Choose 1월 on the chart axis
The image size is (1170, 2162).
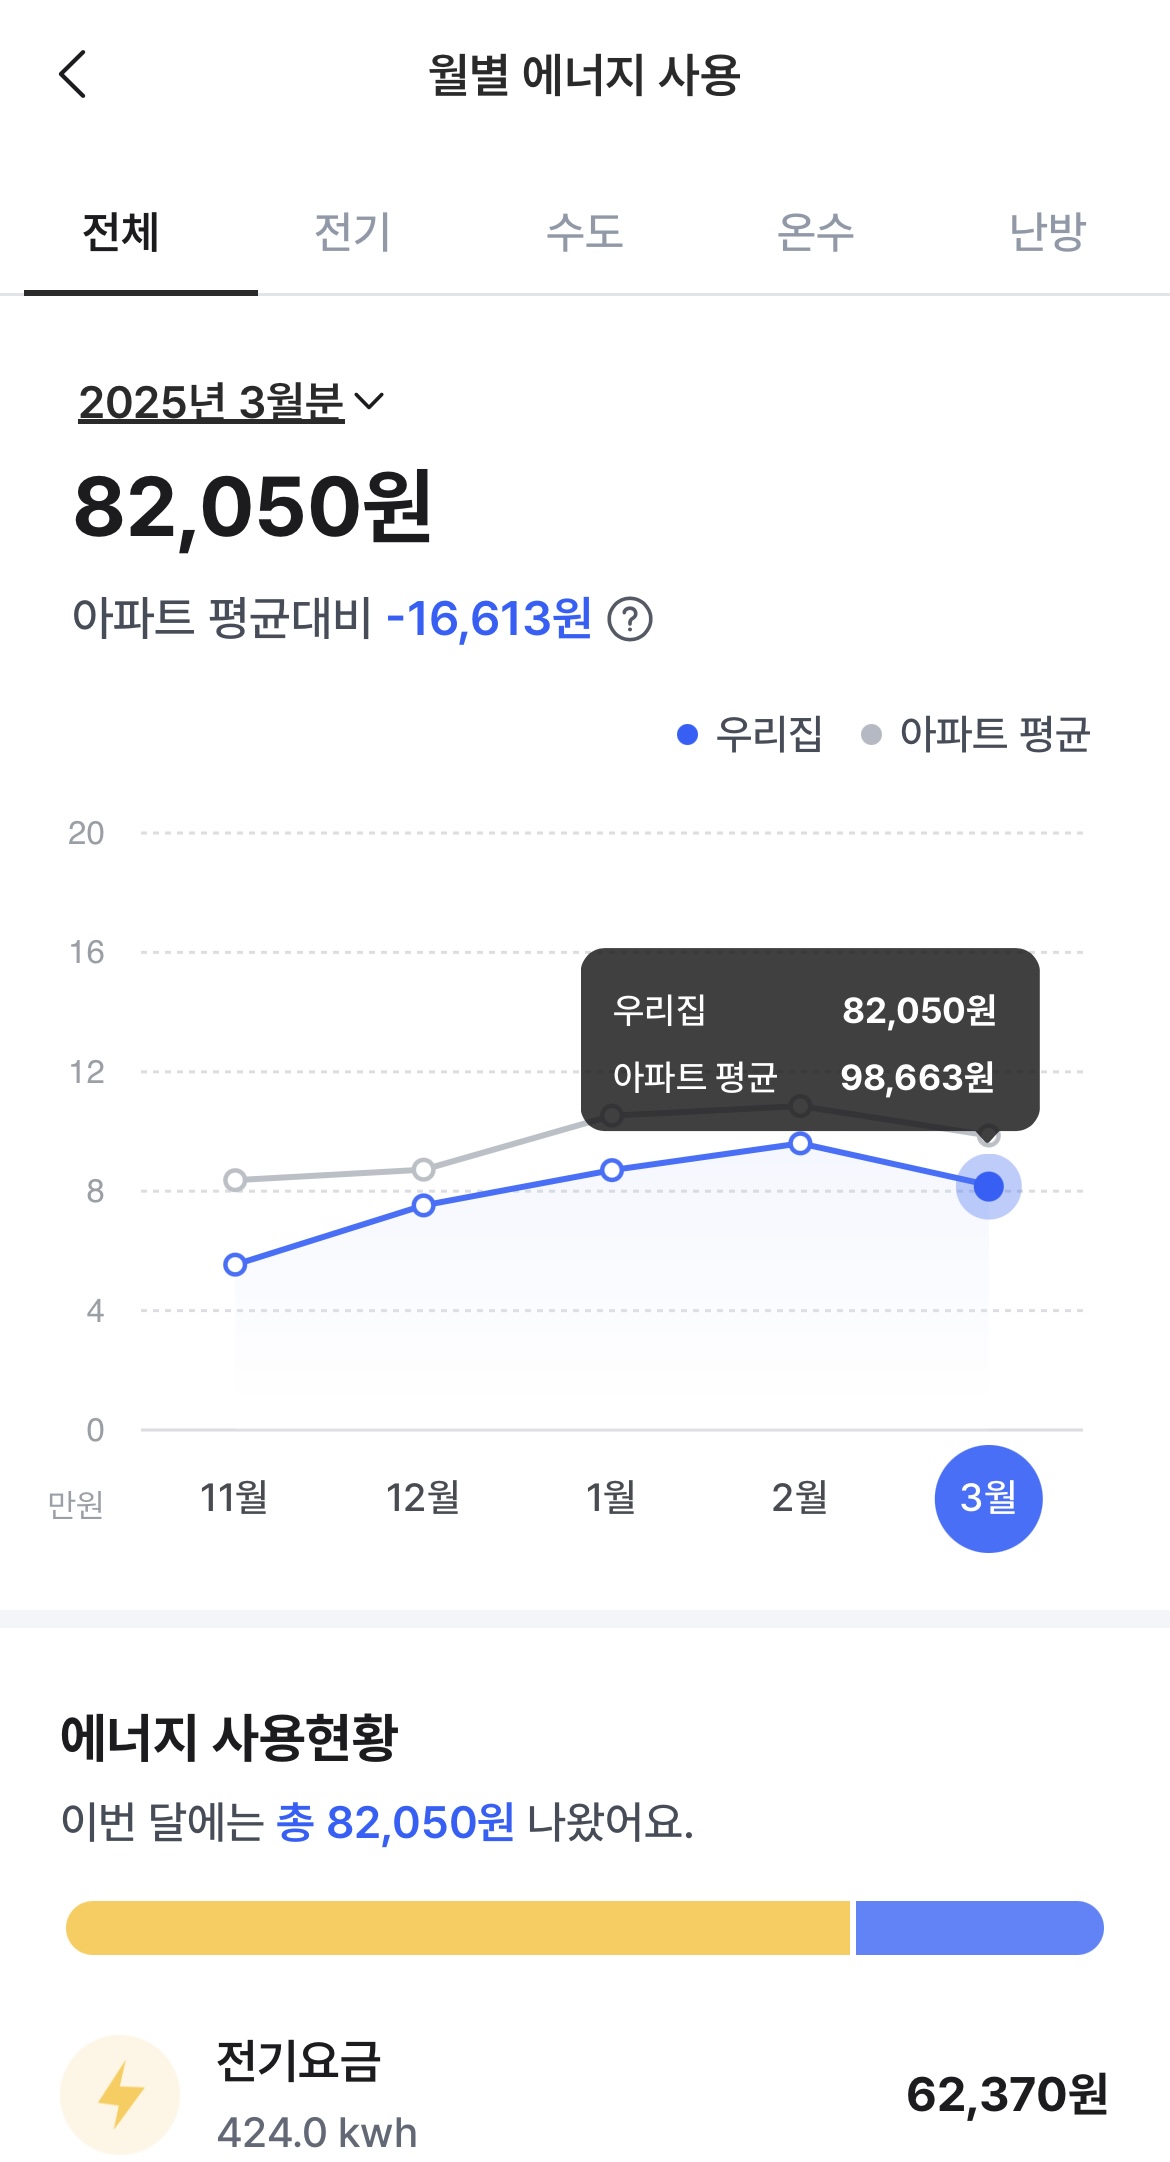(x=611, y=1498)
